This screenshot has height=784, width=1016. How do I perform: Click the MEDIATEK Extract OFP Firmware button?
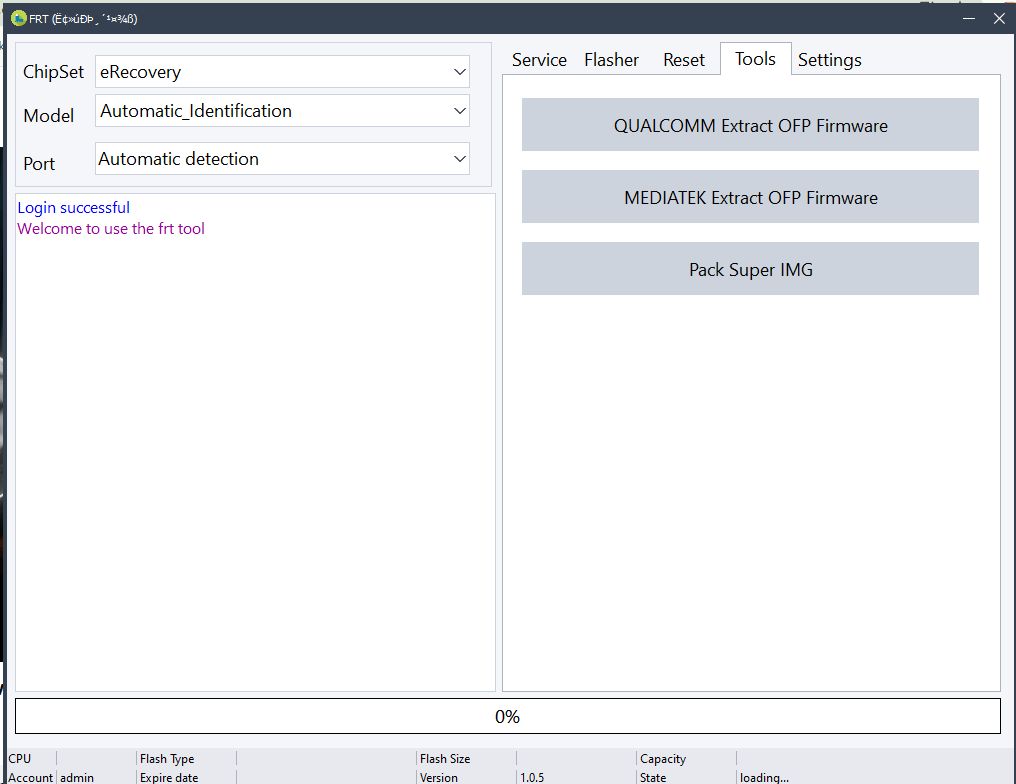pos(750,196)
